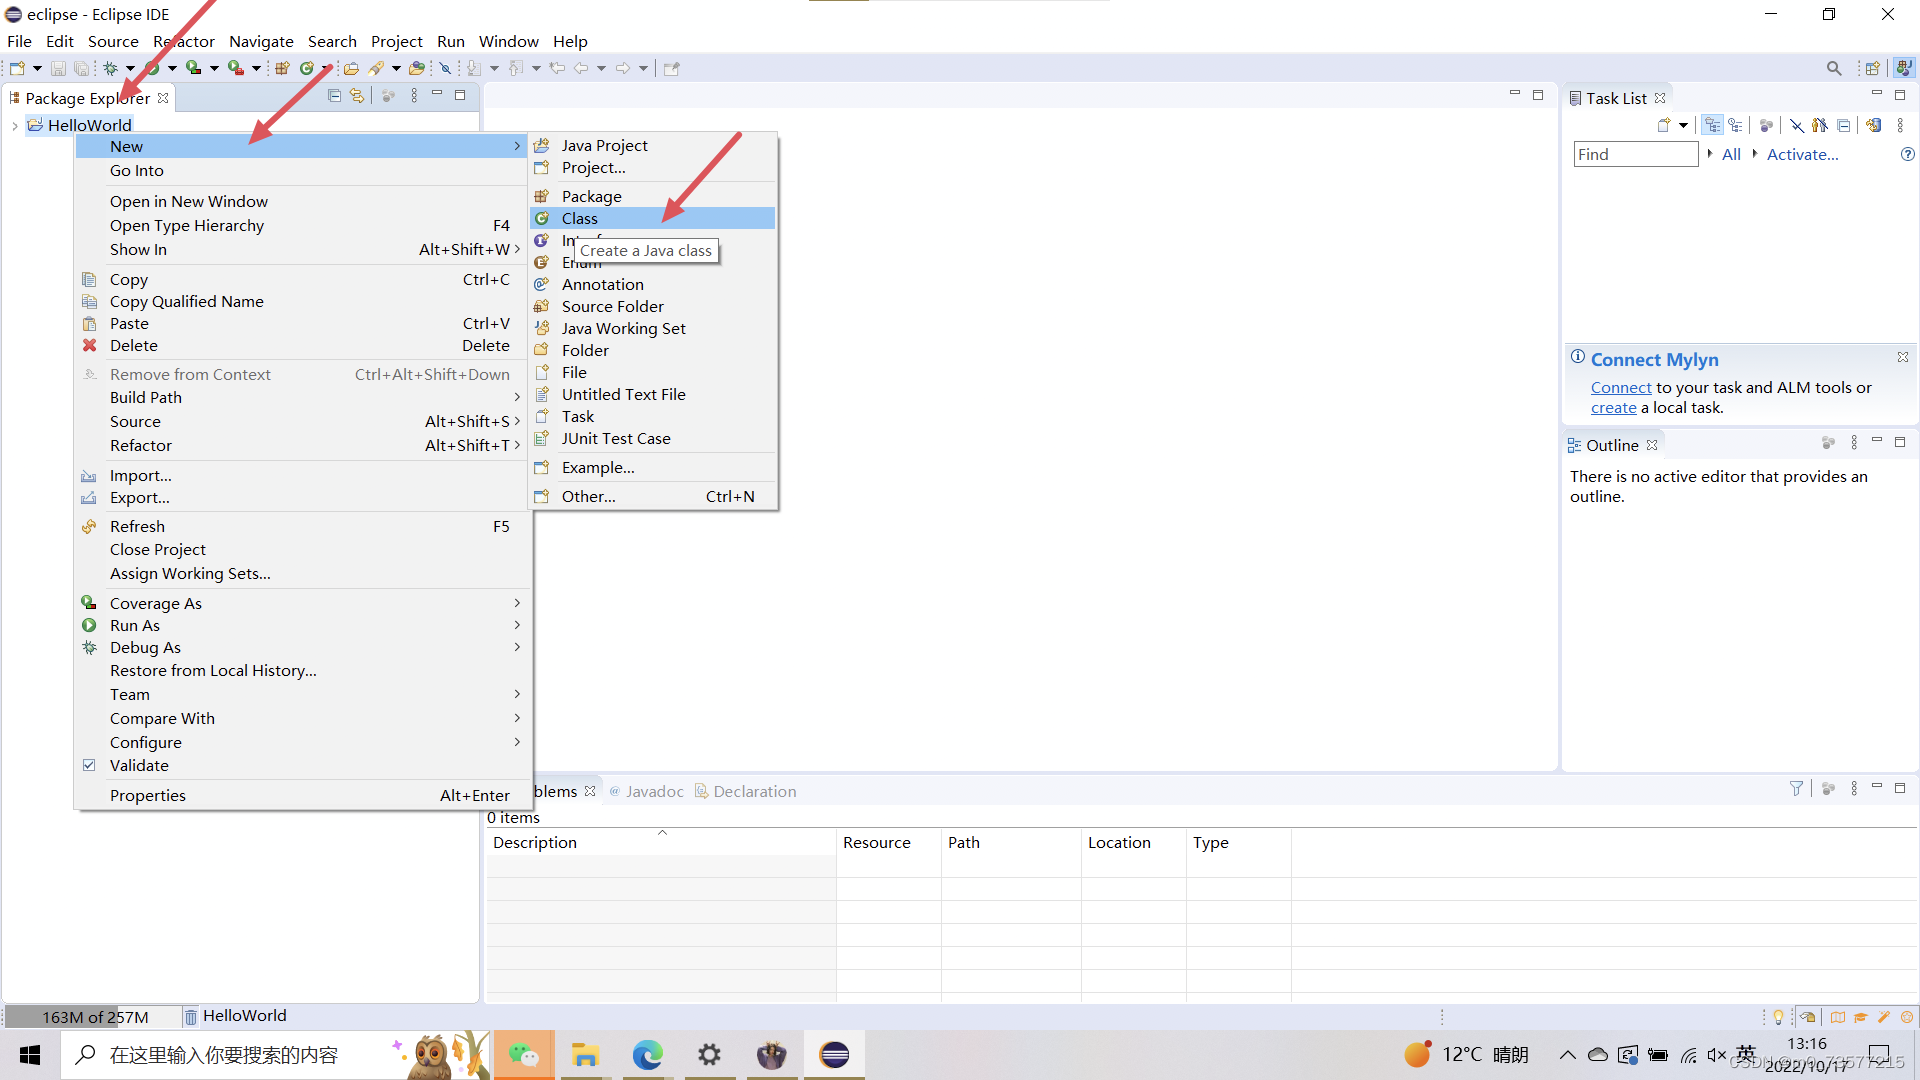This screenshot has height=1080, width=1920.
Task: Click the Back navigation arrow icon
Action: (581, 68)
